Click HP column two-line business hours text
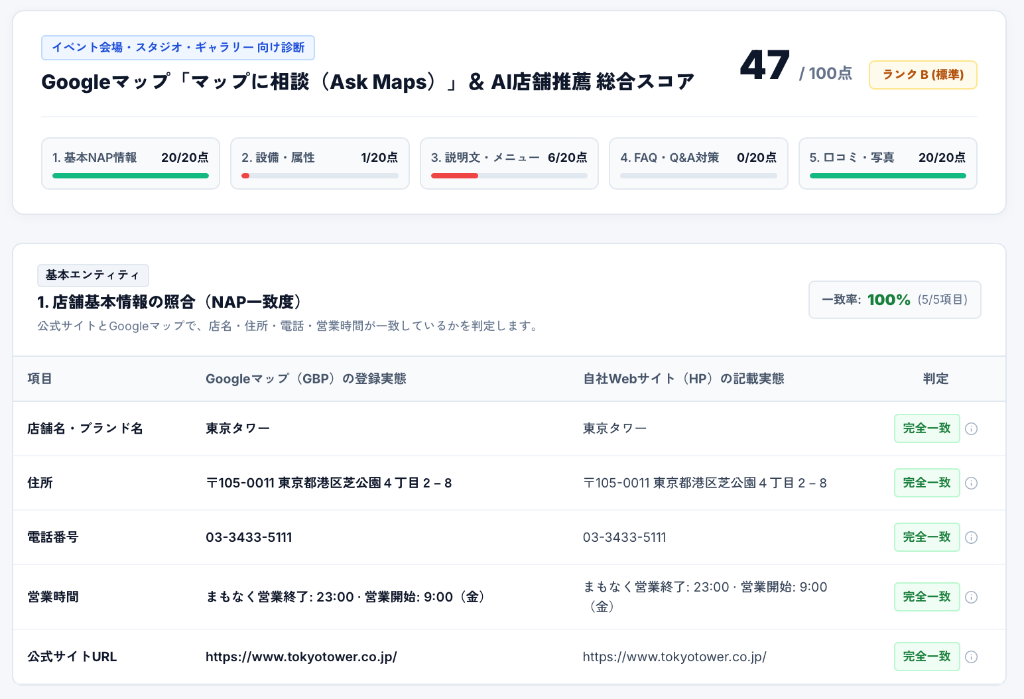Image resolution: width=1024 pixels, height=699 pixels. click(705, 596)
